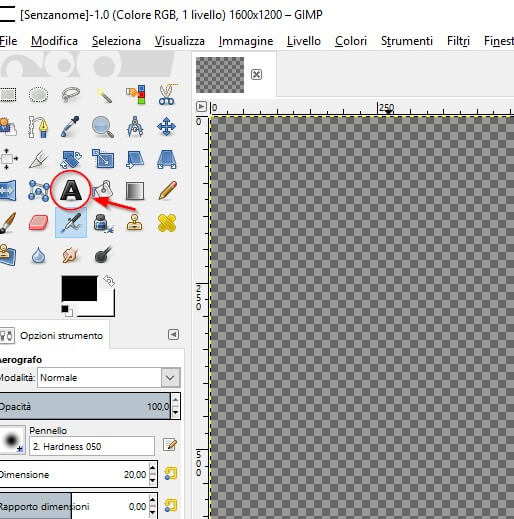Open the tool options tab configuration menu
Screen dimensions: 514x519
coord(173,334)
